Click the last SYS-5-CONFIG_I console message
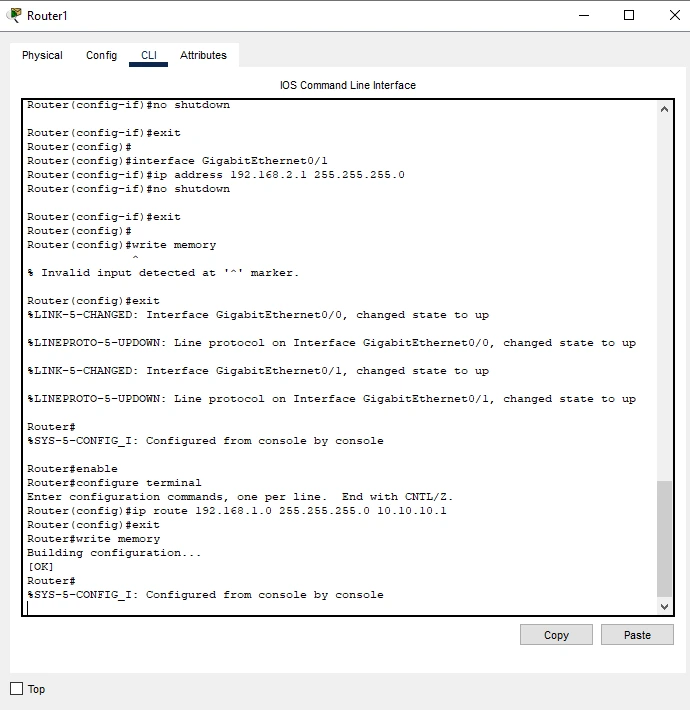The height and width of the screenshot is (710, 690). pos(205,595)
